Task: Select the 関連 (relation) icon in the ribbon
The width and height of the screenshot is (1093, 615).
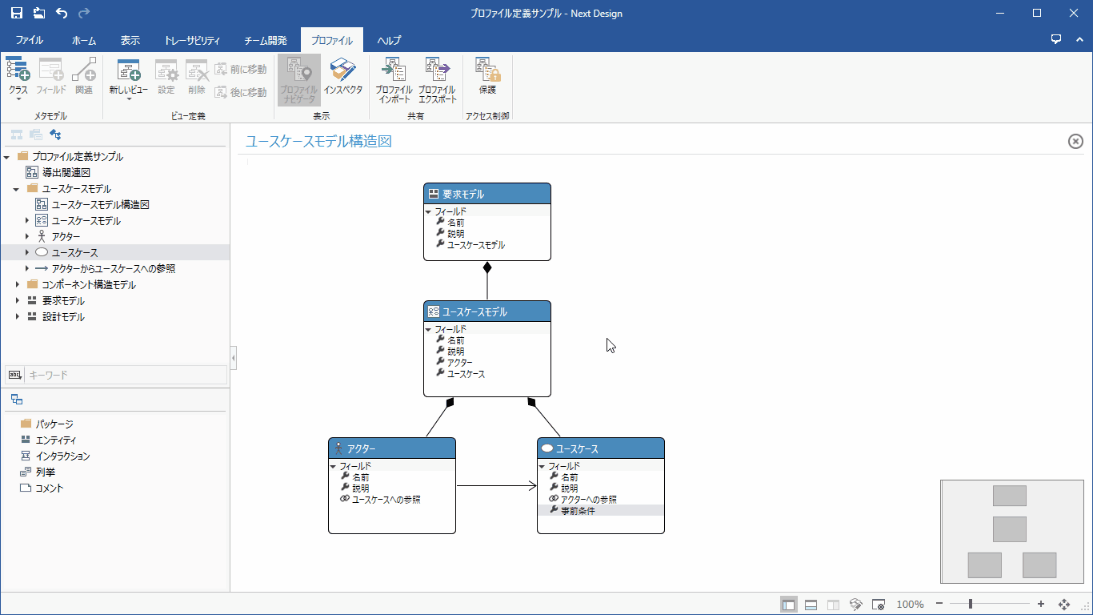Action: pyautogui.click(x=84, y=72)
